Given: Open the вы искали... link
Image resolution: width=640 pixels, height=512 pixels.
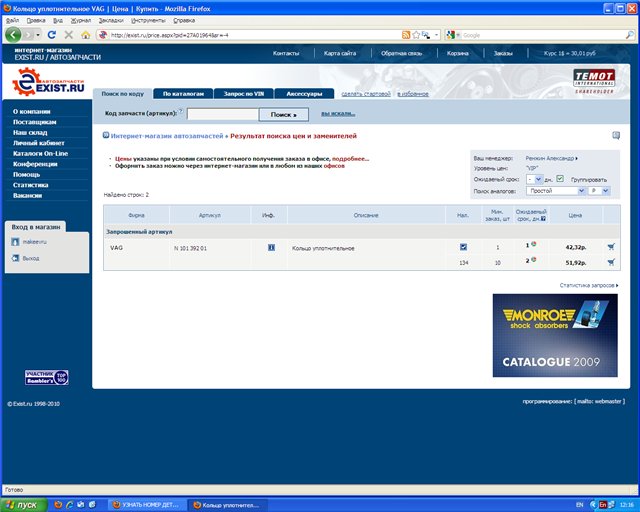Looking at the screenshot, I should coord(338,114).
